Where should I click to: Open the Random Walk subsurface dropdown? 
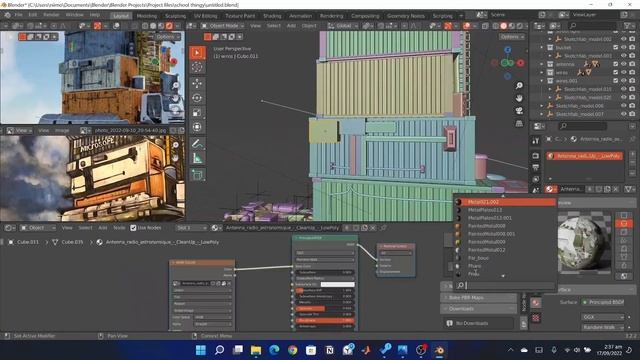[602, 327]
